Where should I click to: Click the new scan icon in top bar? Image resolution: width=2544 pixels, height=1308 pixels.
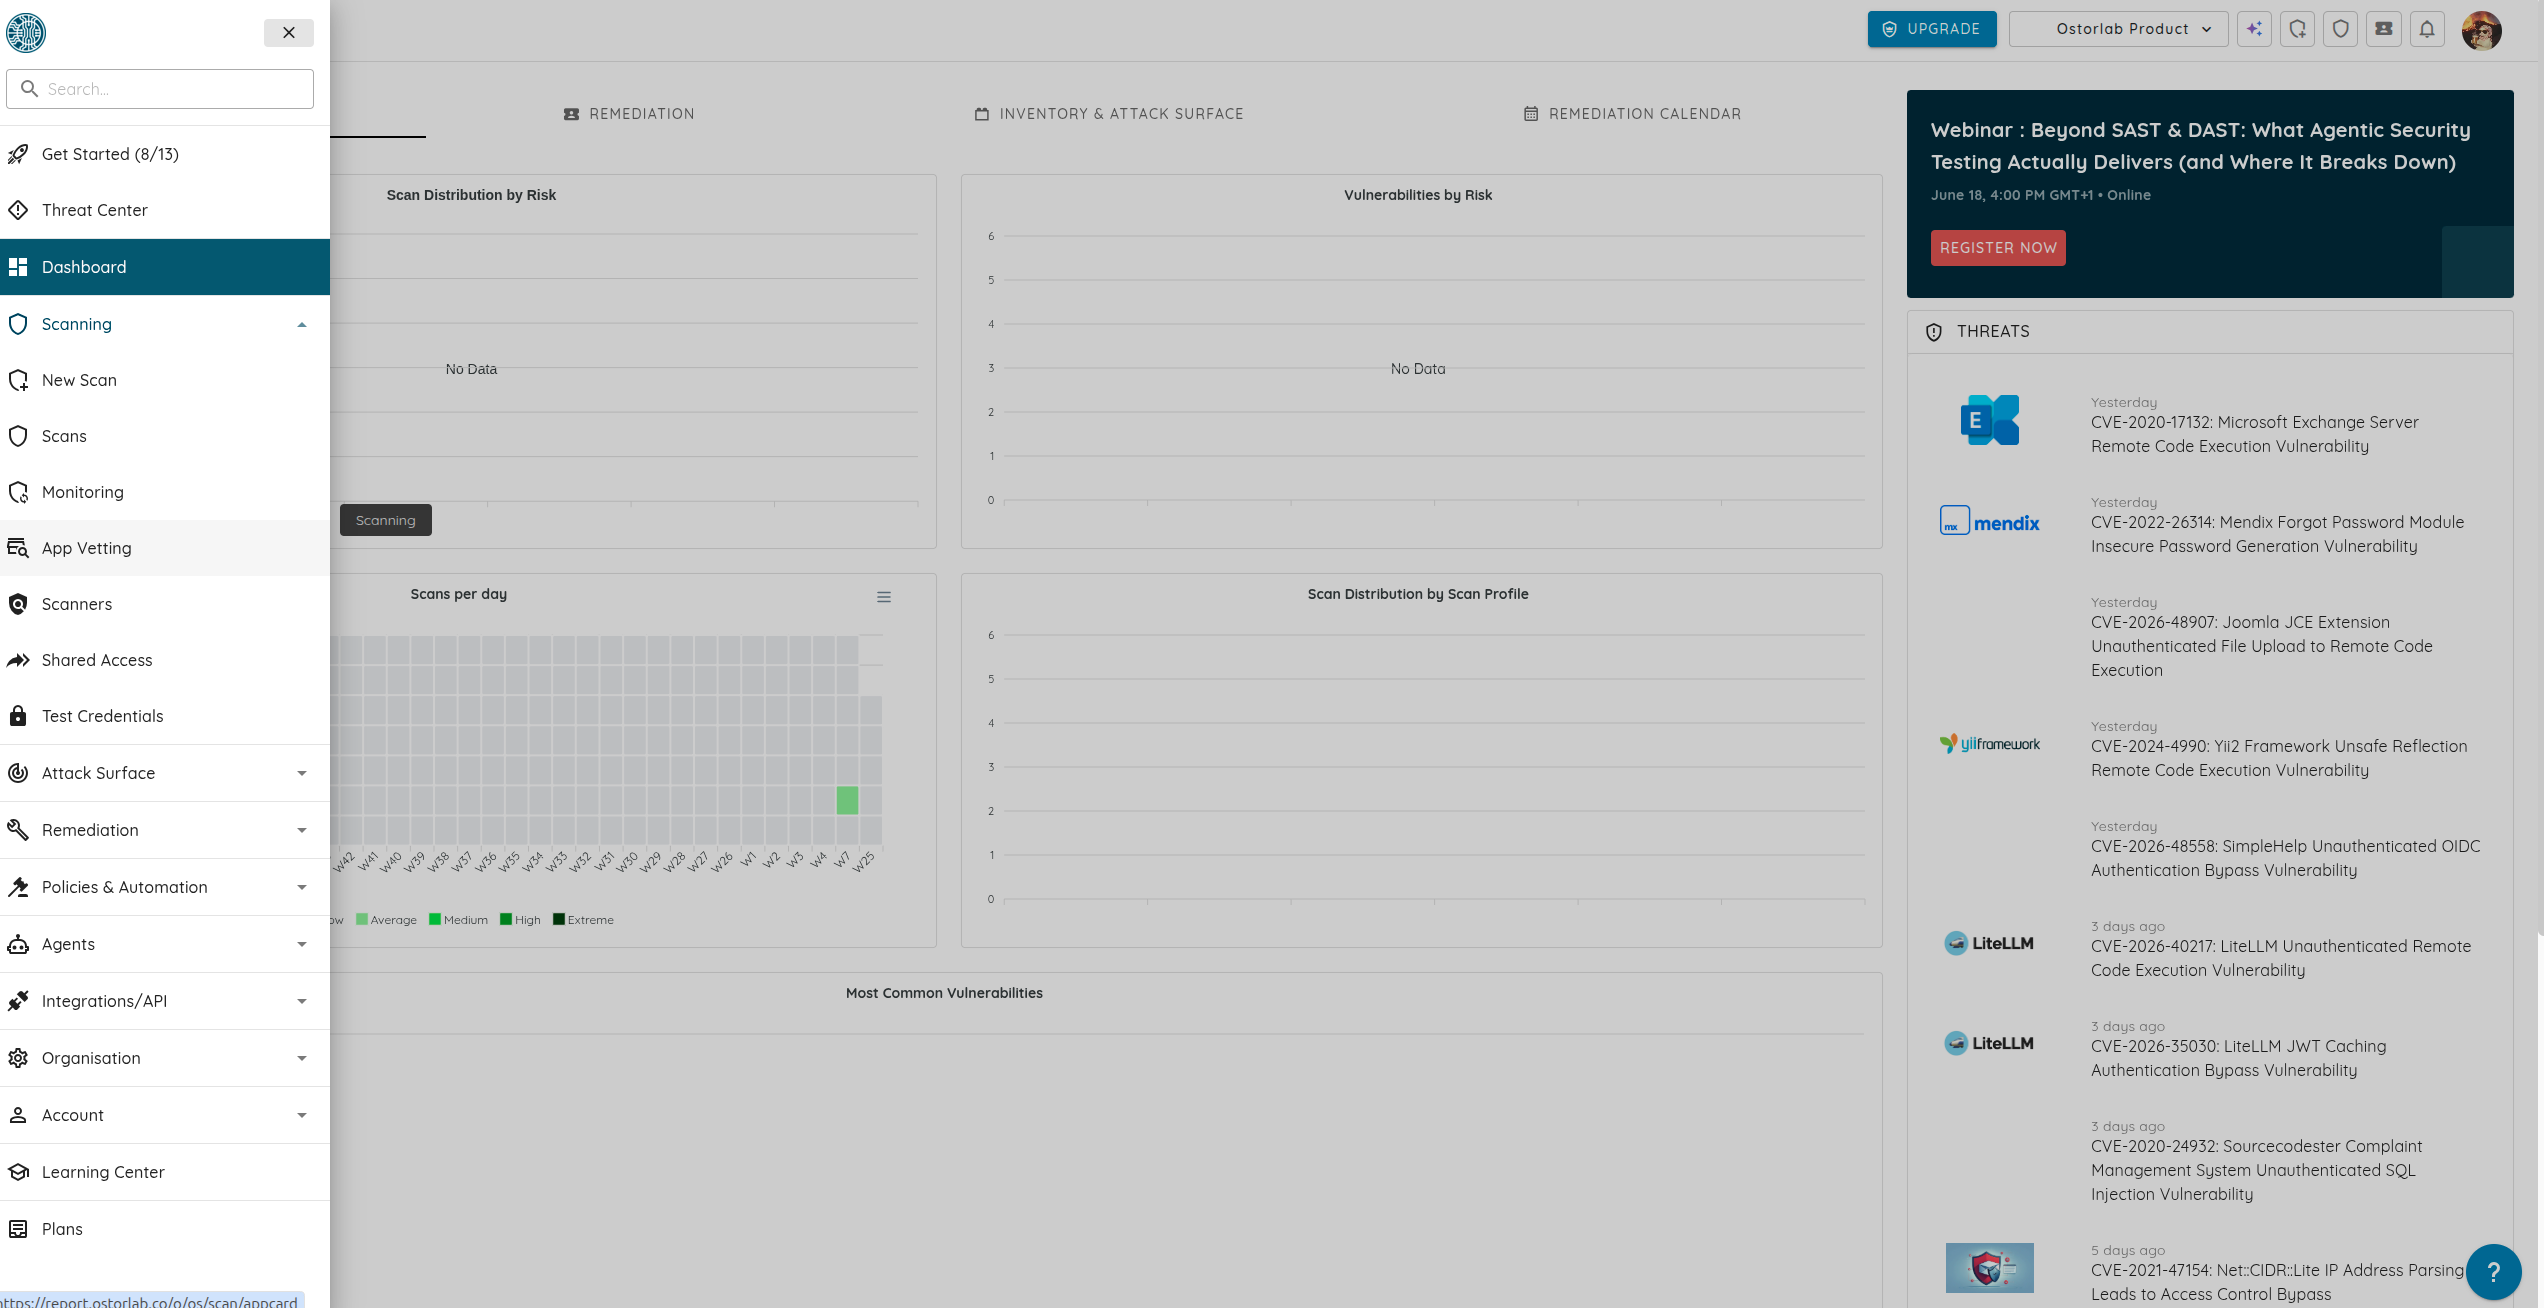2298,29
